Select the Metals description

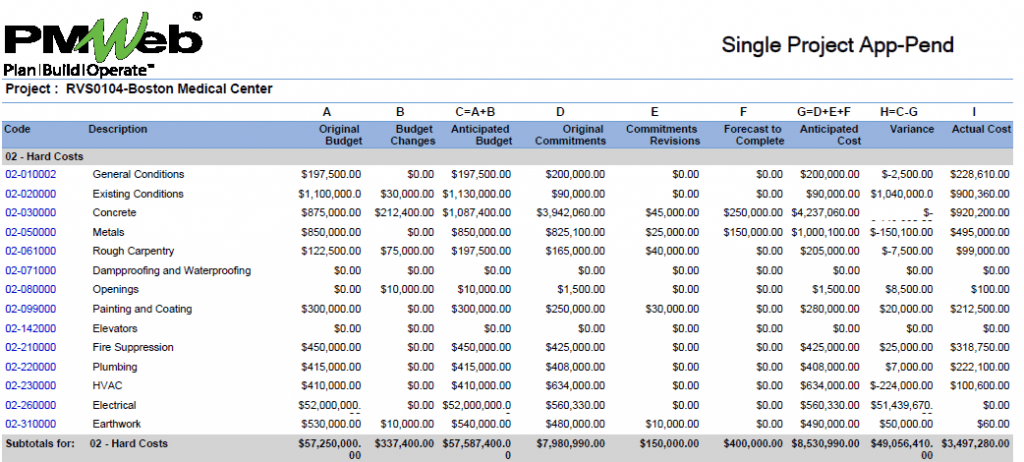click(108, 233)
